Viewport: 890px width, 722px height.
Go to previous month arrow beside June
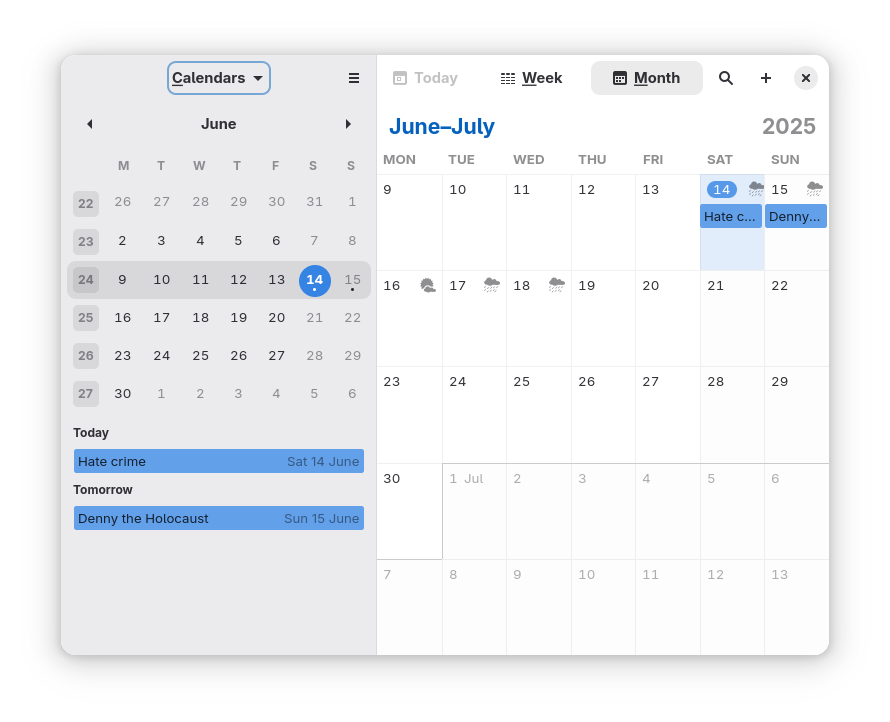(90, 124)
